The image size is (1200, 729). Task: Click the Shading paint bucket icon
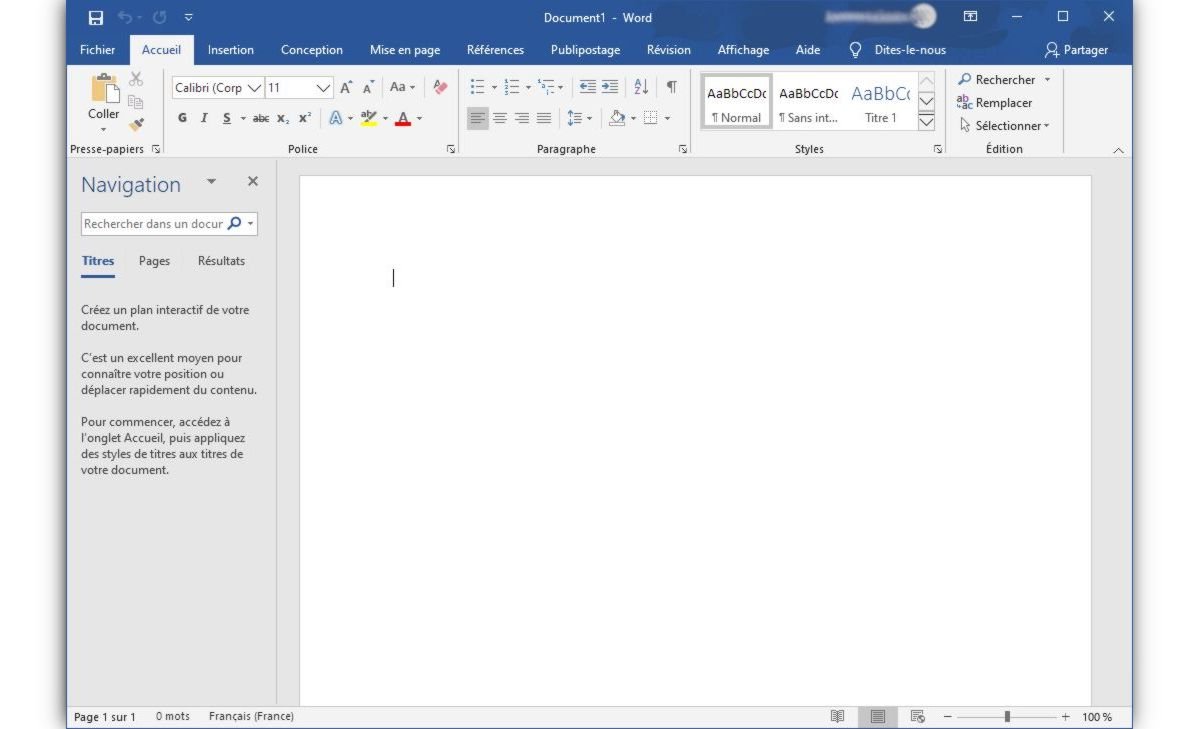(x=617, y=118)
